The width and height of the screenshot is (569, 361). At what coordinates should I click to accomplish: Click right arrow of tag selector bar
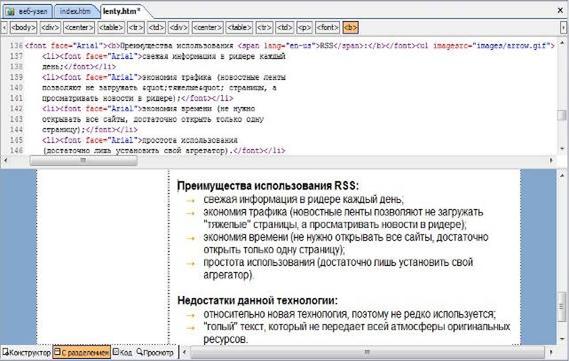(563, 28)
